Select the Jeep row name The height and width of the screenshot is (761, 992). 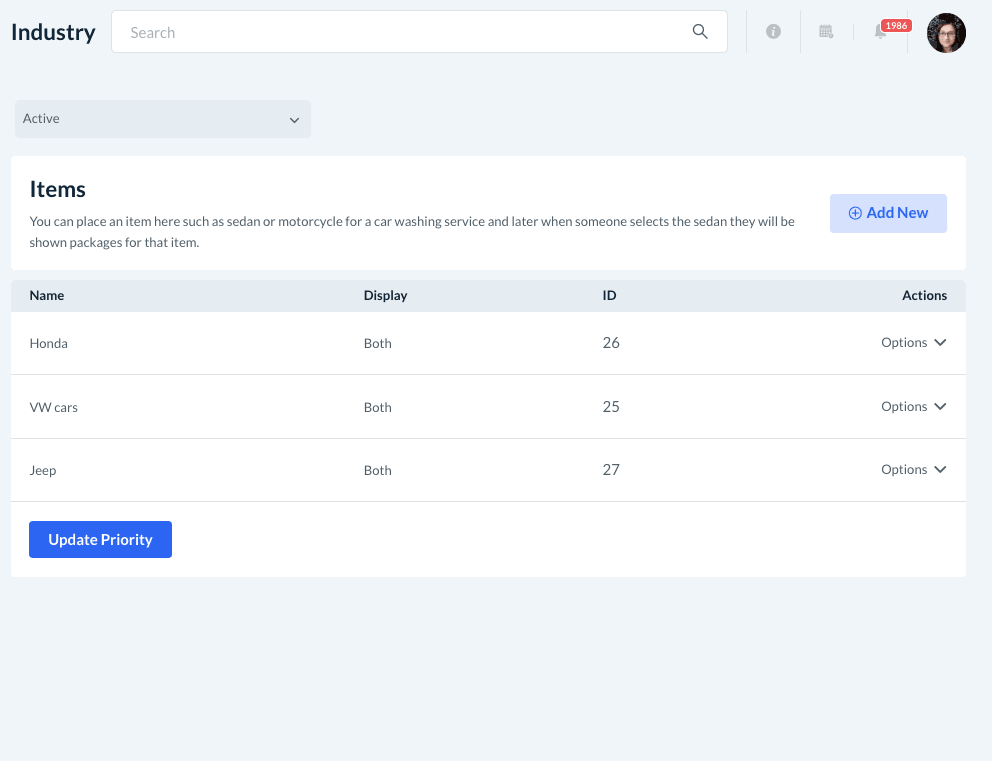[43, 471]
